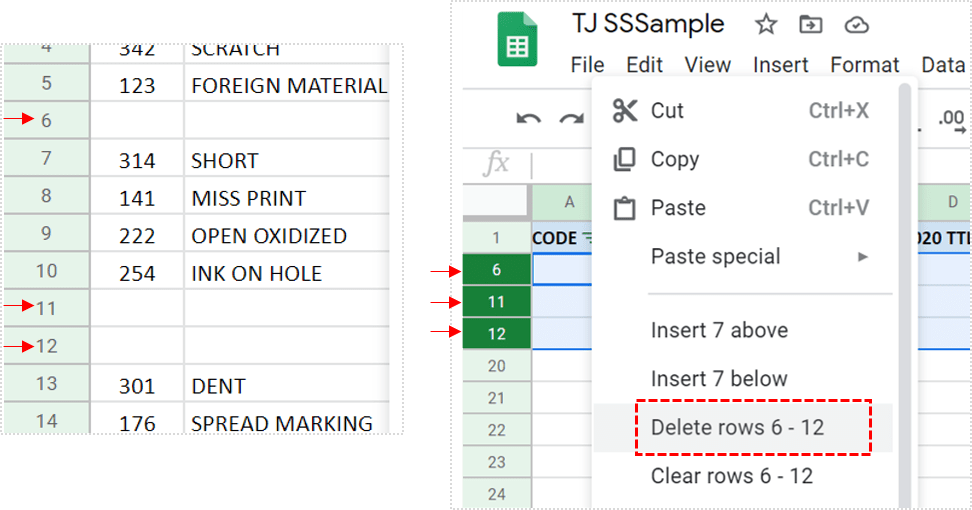Choose Clear rows 6 - 12

click(731, 476)
